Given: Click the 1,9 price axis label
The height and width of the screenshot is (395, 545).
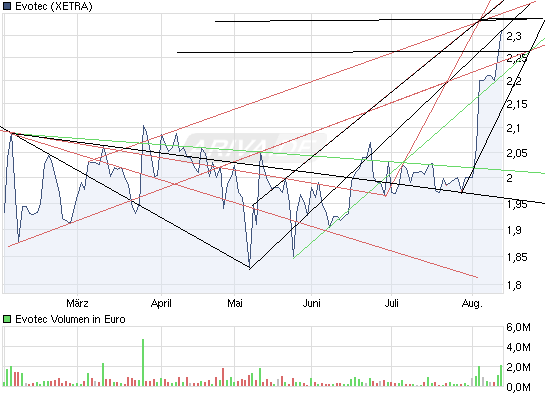Looking at the screenshot, I should (514, 230).
